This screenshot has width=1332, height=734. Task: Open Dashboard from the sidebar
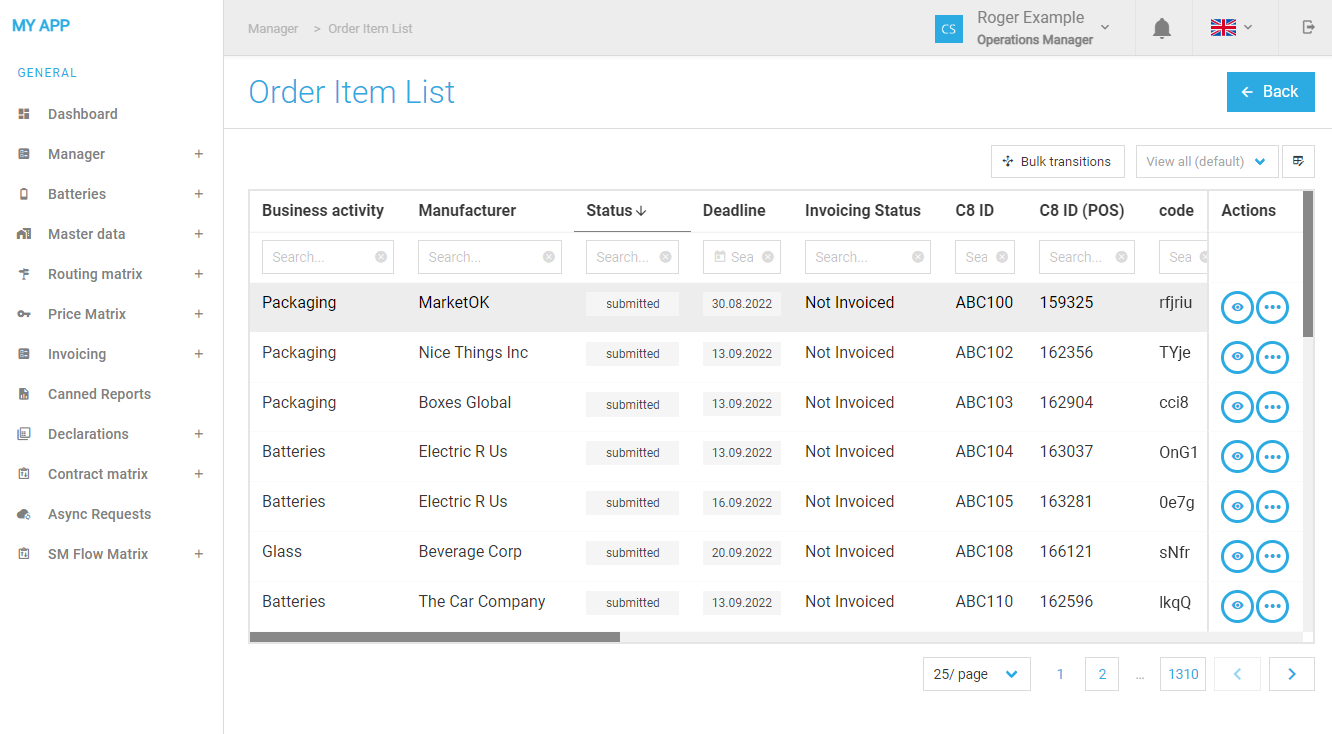(82, 114)
